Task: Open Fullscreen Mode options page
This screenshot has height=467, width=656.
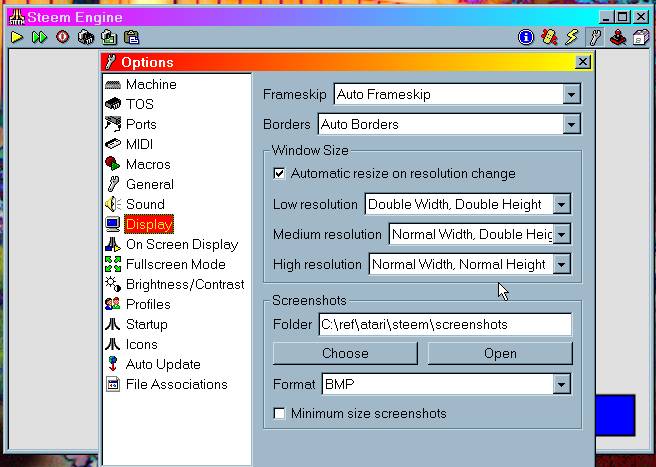Action: (x=176, y=264)
